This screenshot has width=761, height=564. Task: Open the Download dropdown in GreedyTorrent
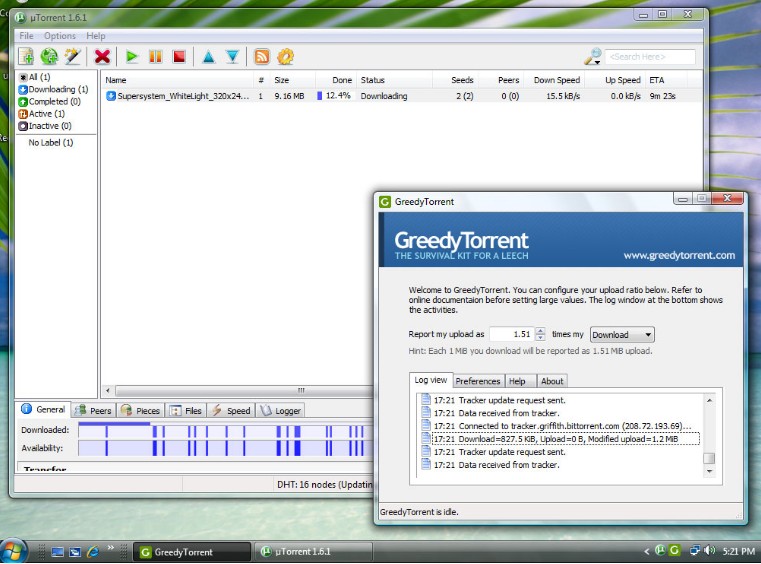[x=622, y=334]
